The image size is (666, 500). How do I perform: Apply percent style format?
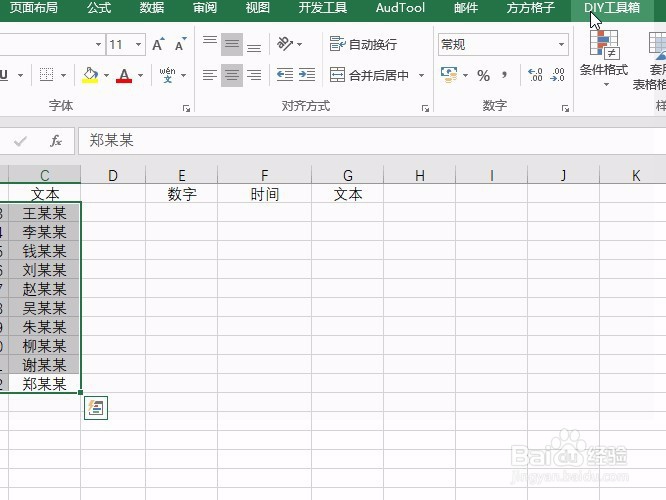pos(483,76)
